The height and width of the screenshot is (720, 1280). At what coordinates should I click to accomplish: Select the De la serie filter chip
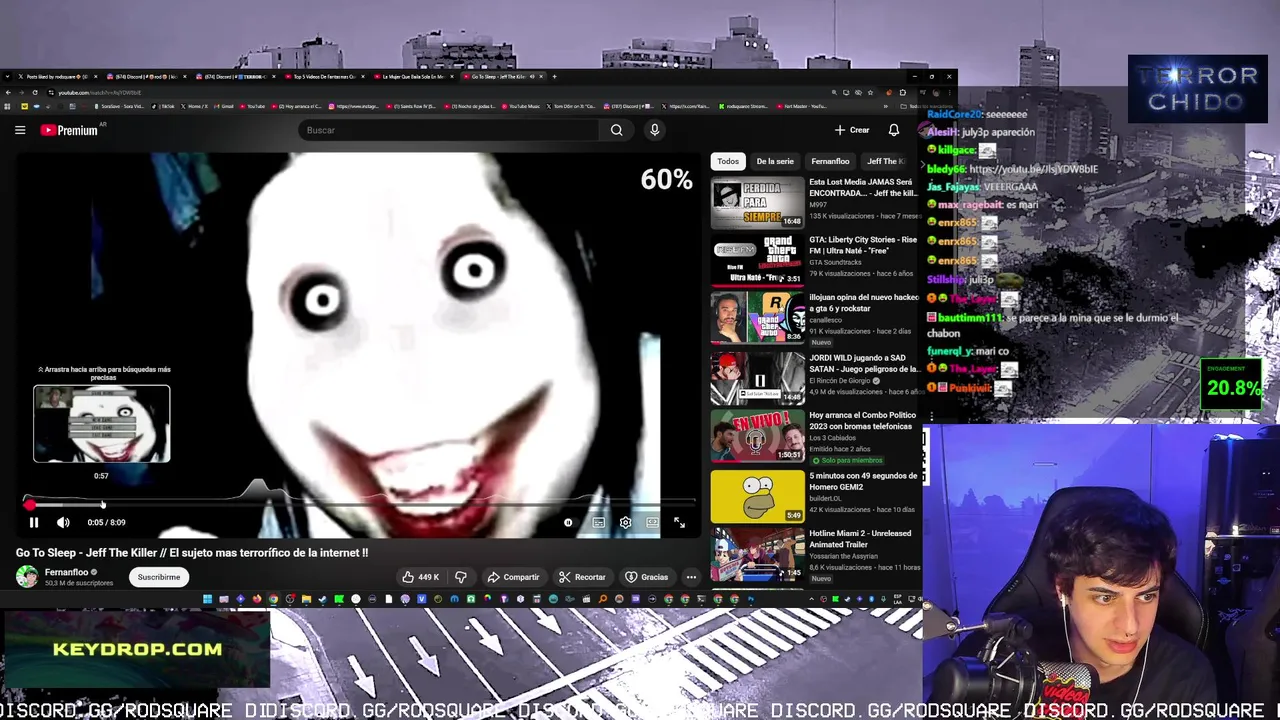tap(775, 161)
